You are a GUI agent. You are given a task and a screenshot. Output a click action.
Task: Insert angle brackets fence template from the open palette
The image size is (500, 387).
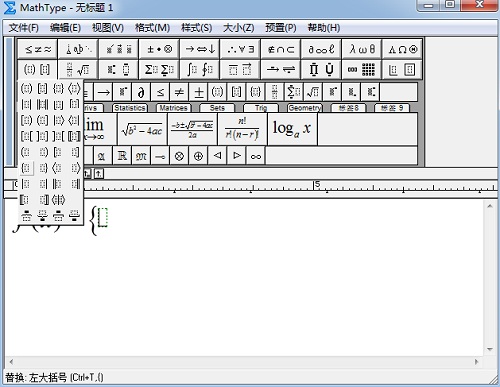[74, 89]
